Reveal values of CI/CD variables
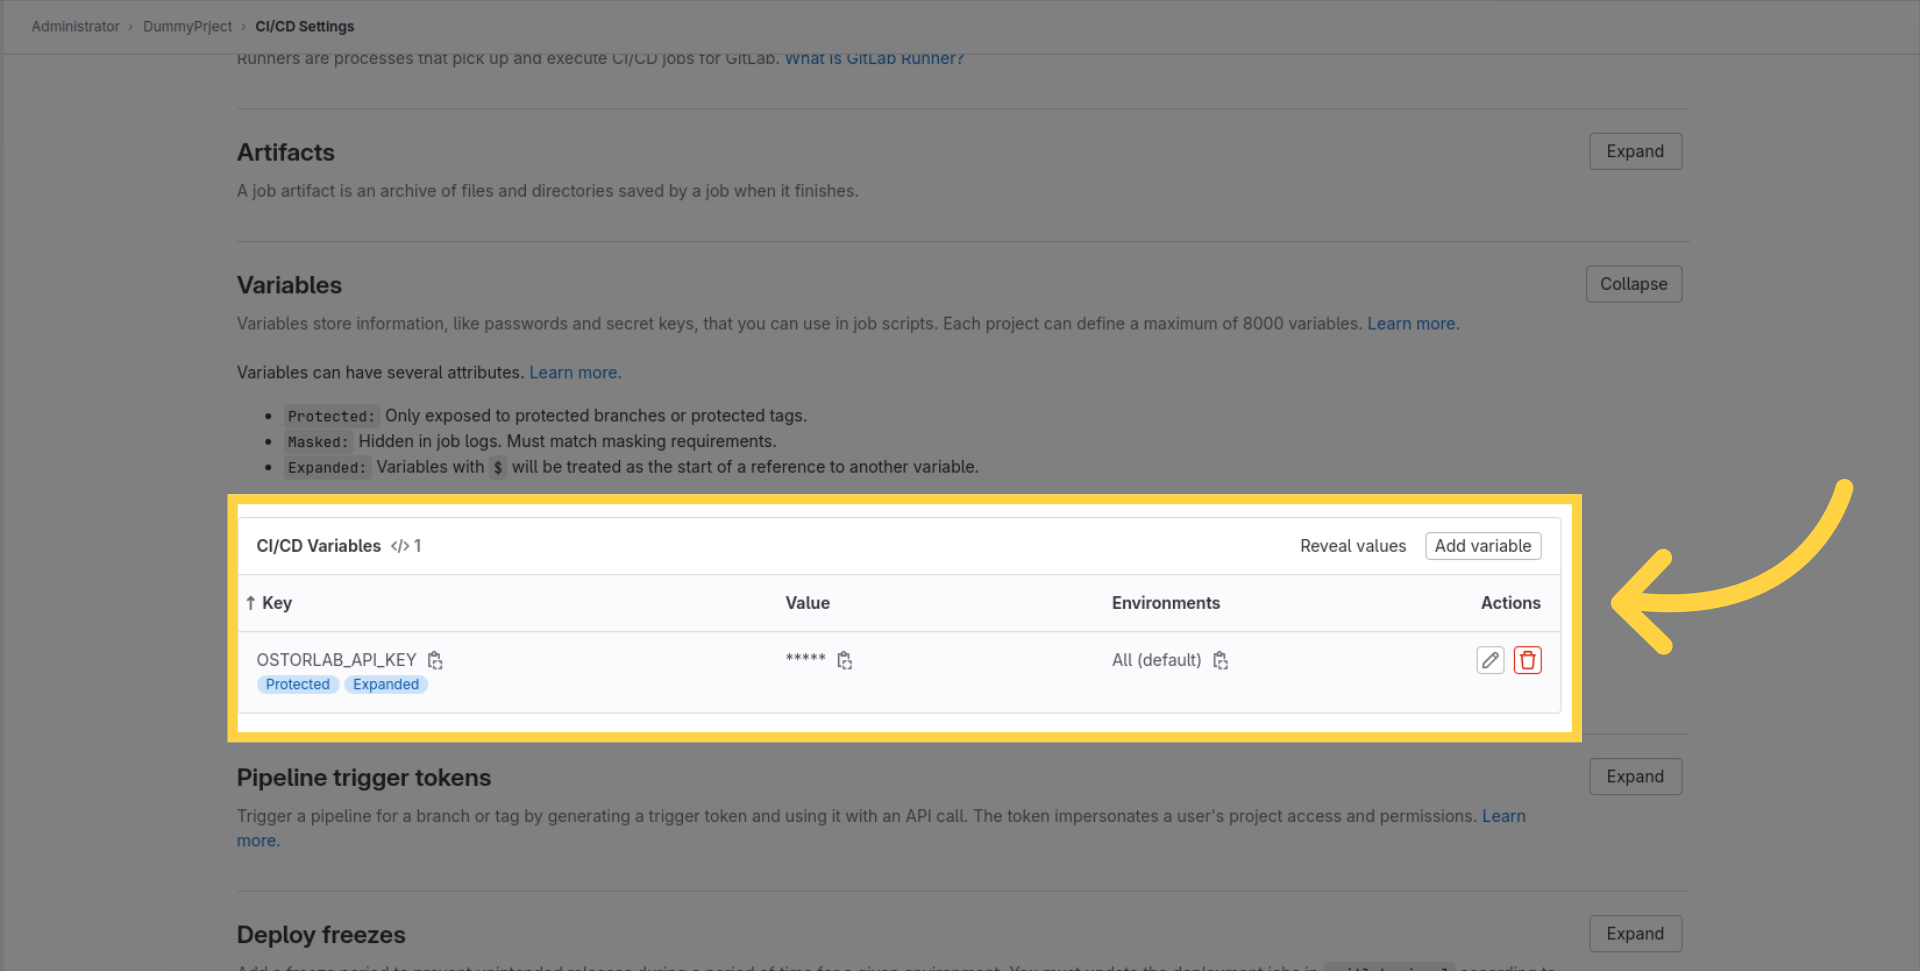The height and width of the screenshot is (971, 1920). [1352, 546]
